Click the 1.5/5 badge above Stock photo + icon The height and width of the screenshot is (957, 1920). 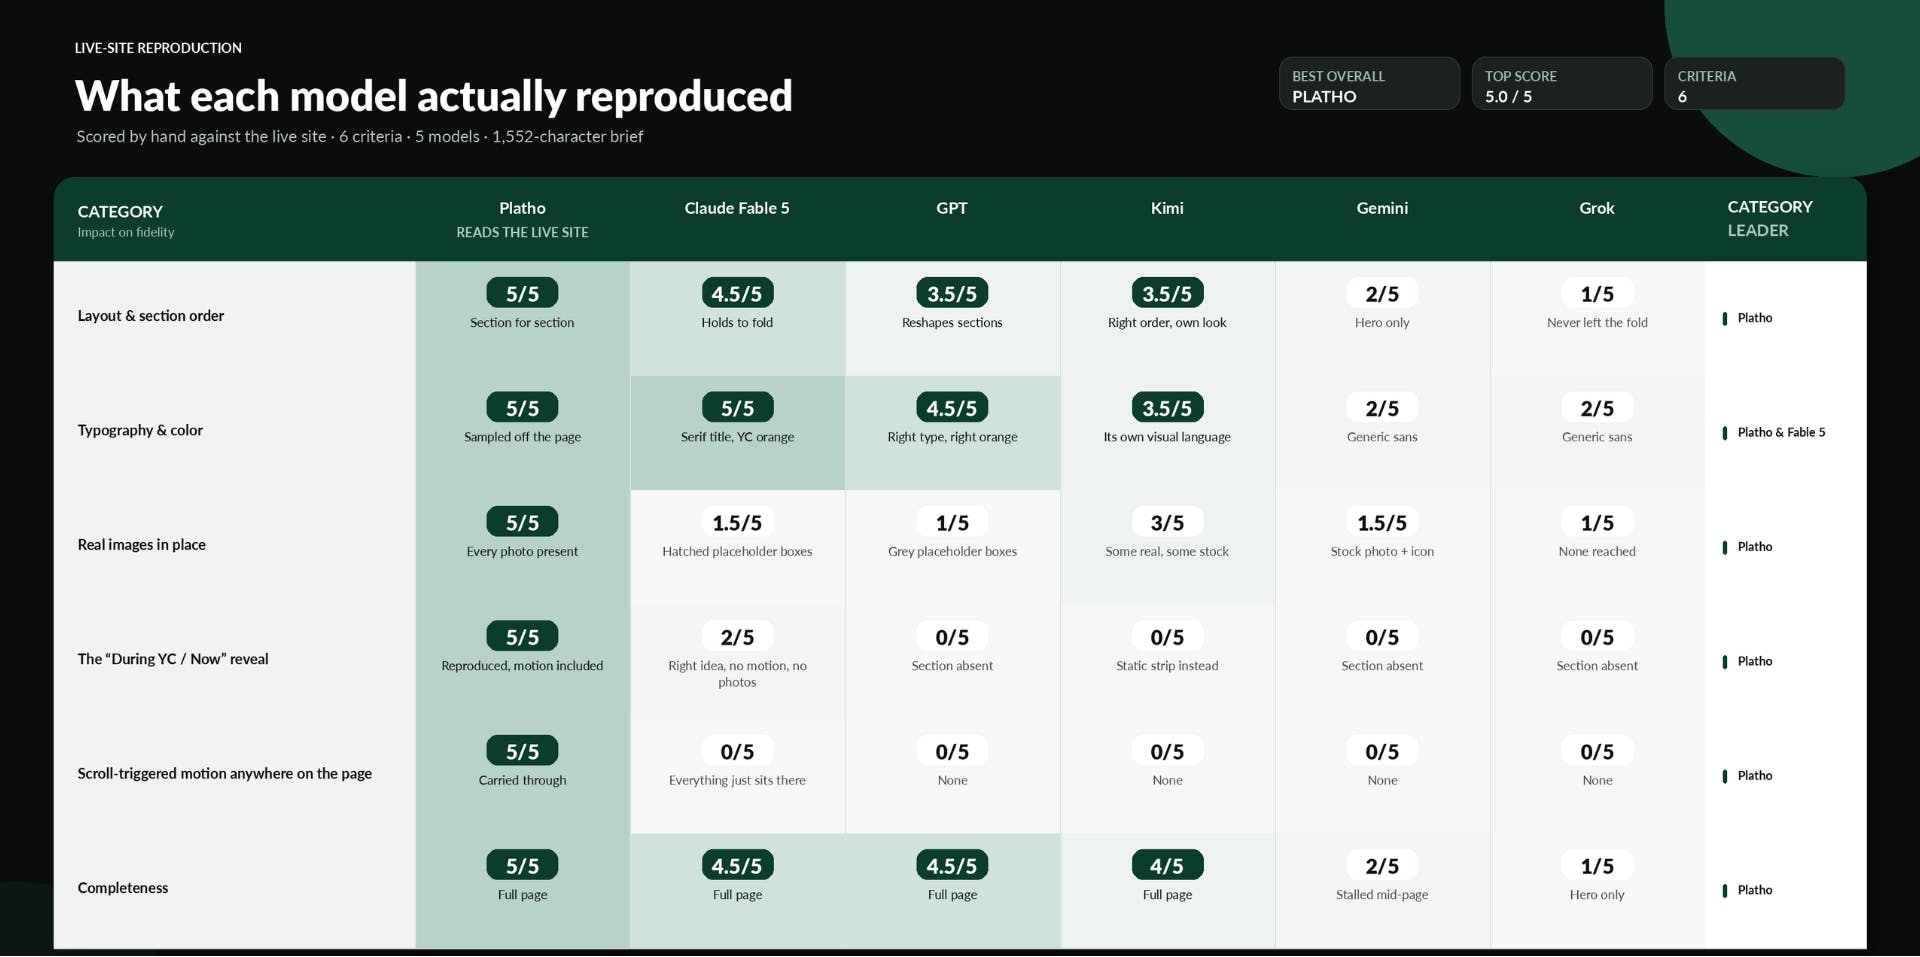click(1382, 522)
